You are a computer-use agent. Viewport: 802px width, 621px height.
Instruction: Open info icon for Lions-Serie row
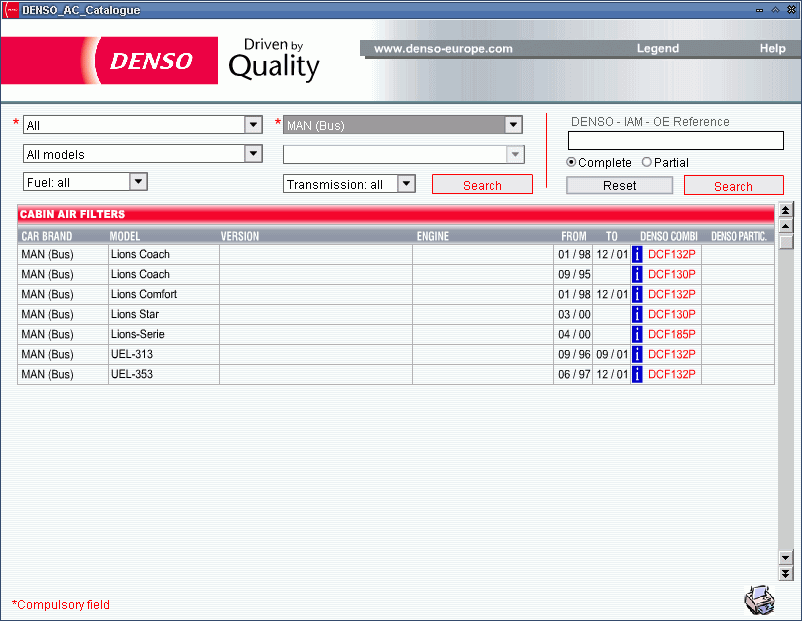tap(637, 335)
